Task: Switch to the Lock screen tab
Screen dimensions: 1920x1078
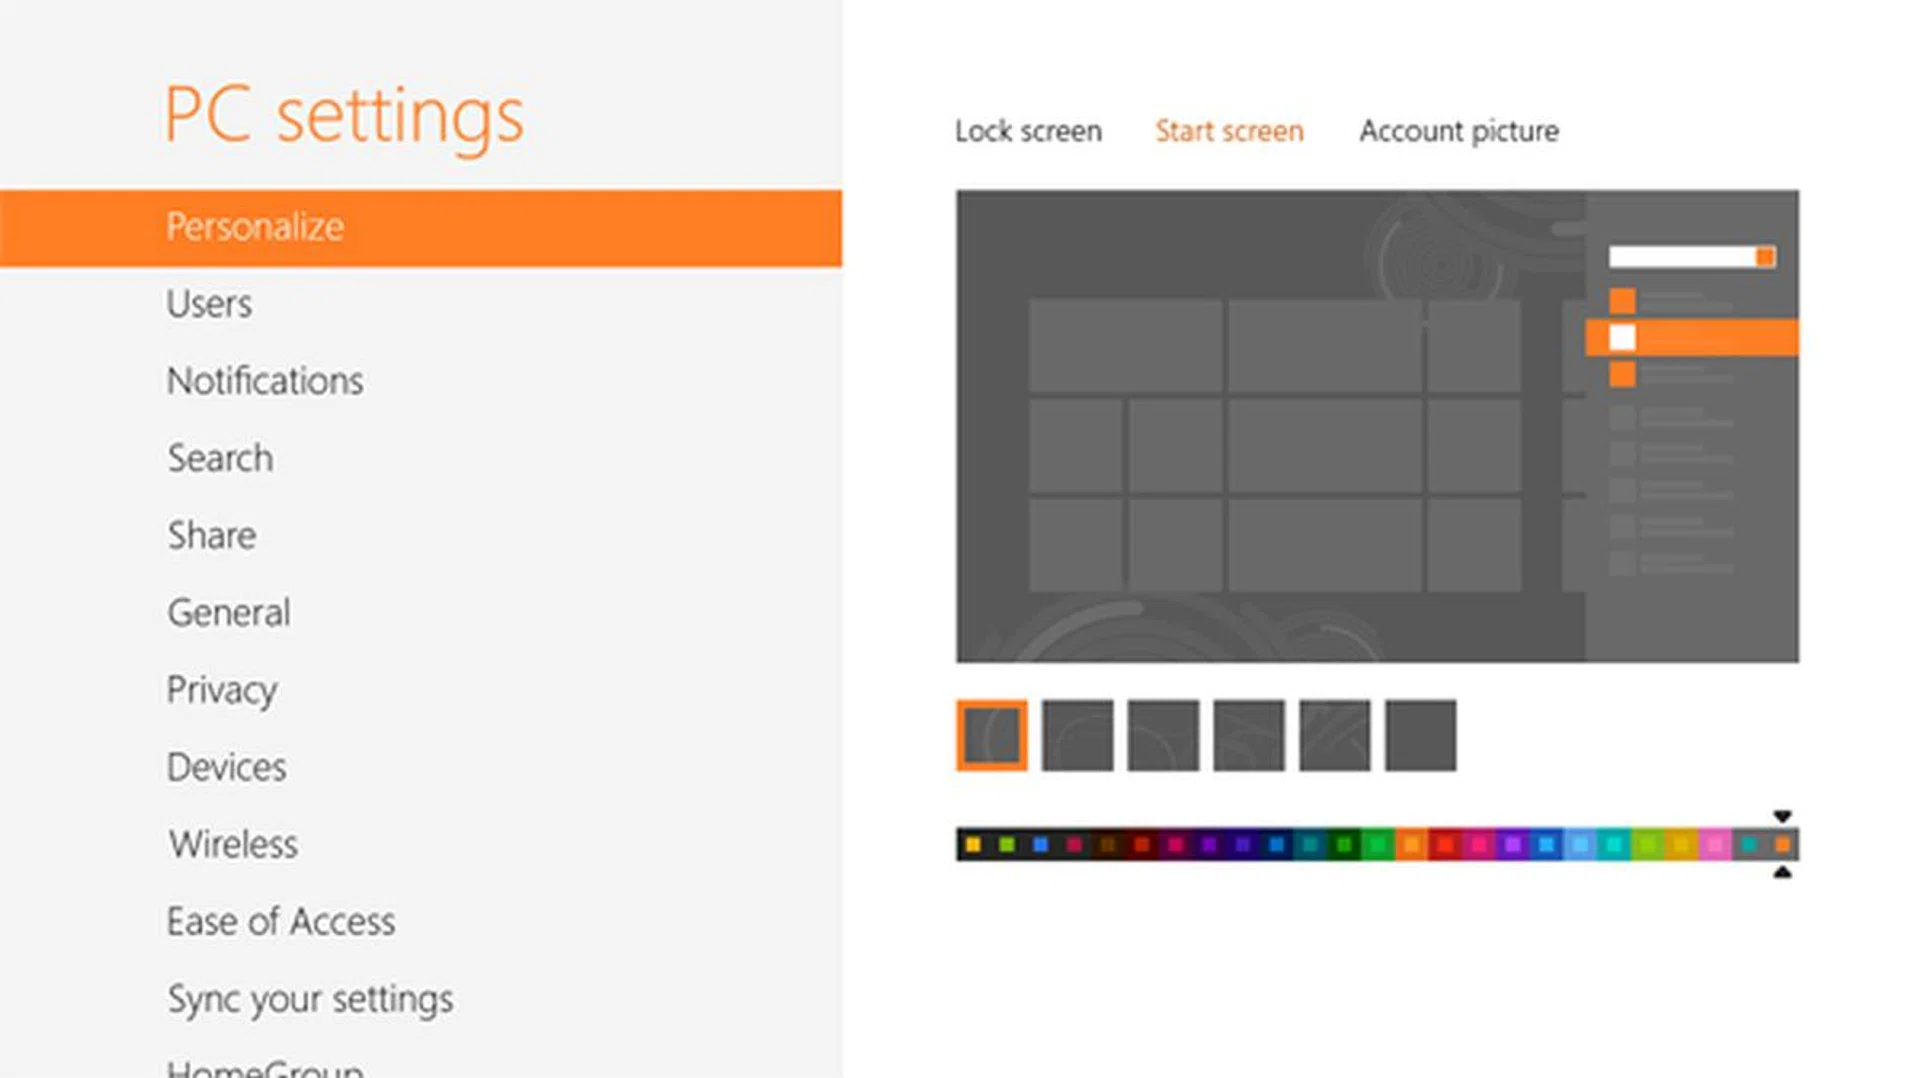Action: click(1028, 131)
